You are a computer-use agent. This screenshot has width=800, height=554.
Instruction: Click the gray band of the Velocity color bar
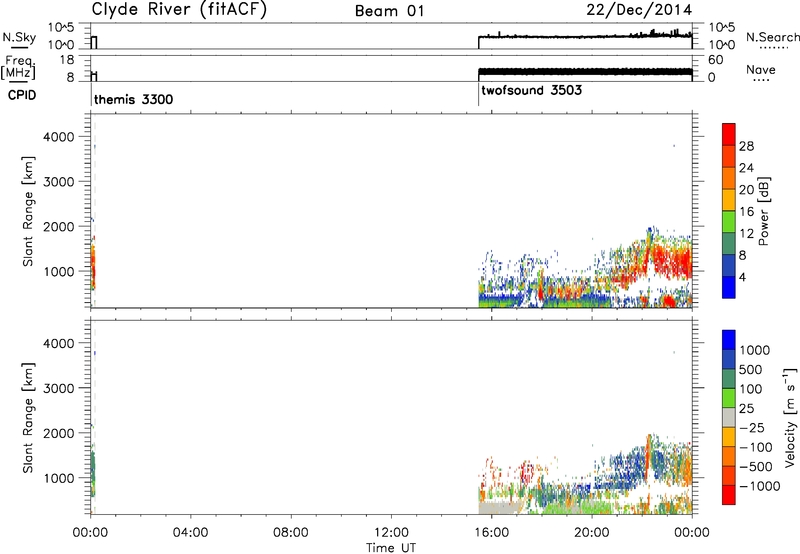pyautogui.click(x=729, y=417)
